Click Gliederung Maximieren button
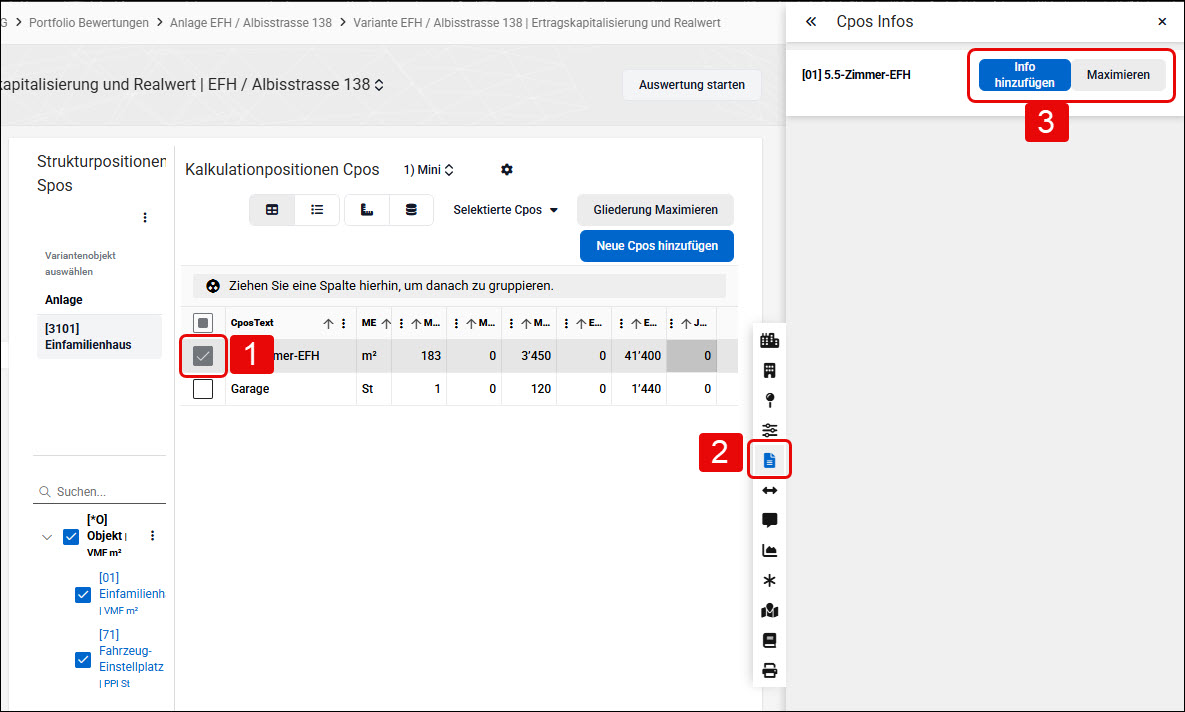 point(655,210)
